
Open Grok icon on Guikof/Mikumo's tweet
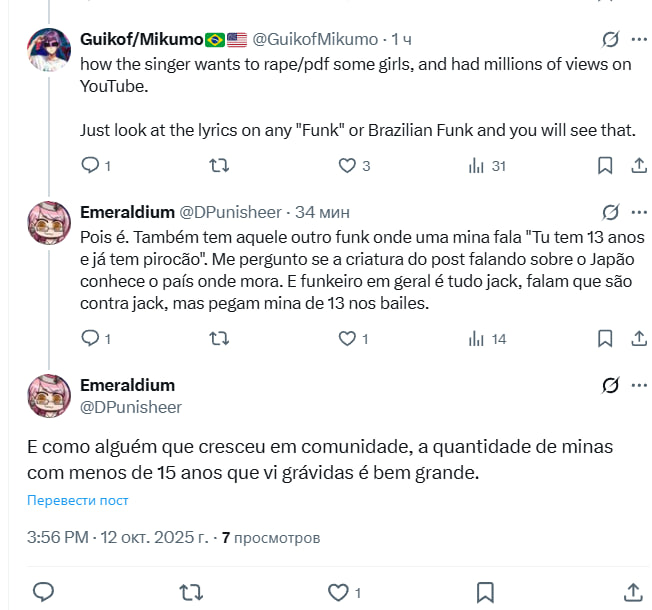[609, 40]
